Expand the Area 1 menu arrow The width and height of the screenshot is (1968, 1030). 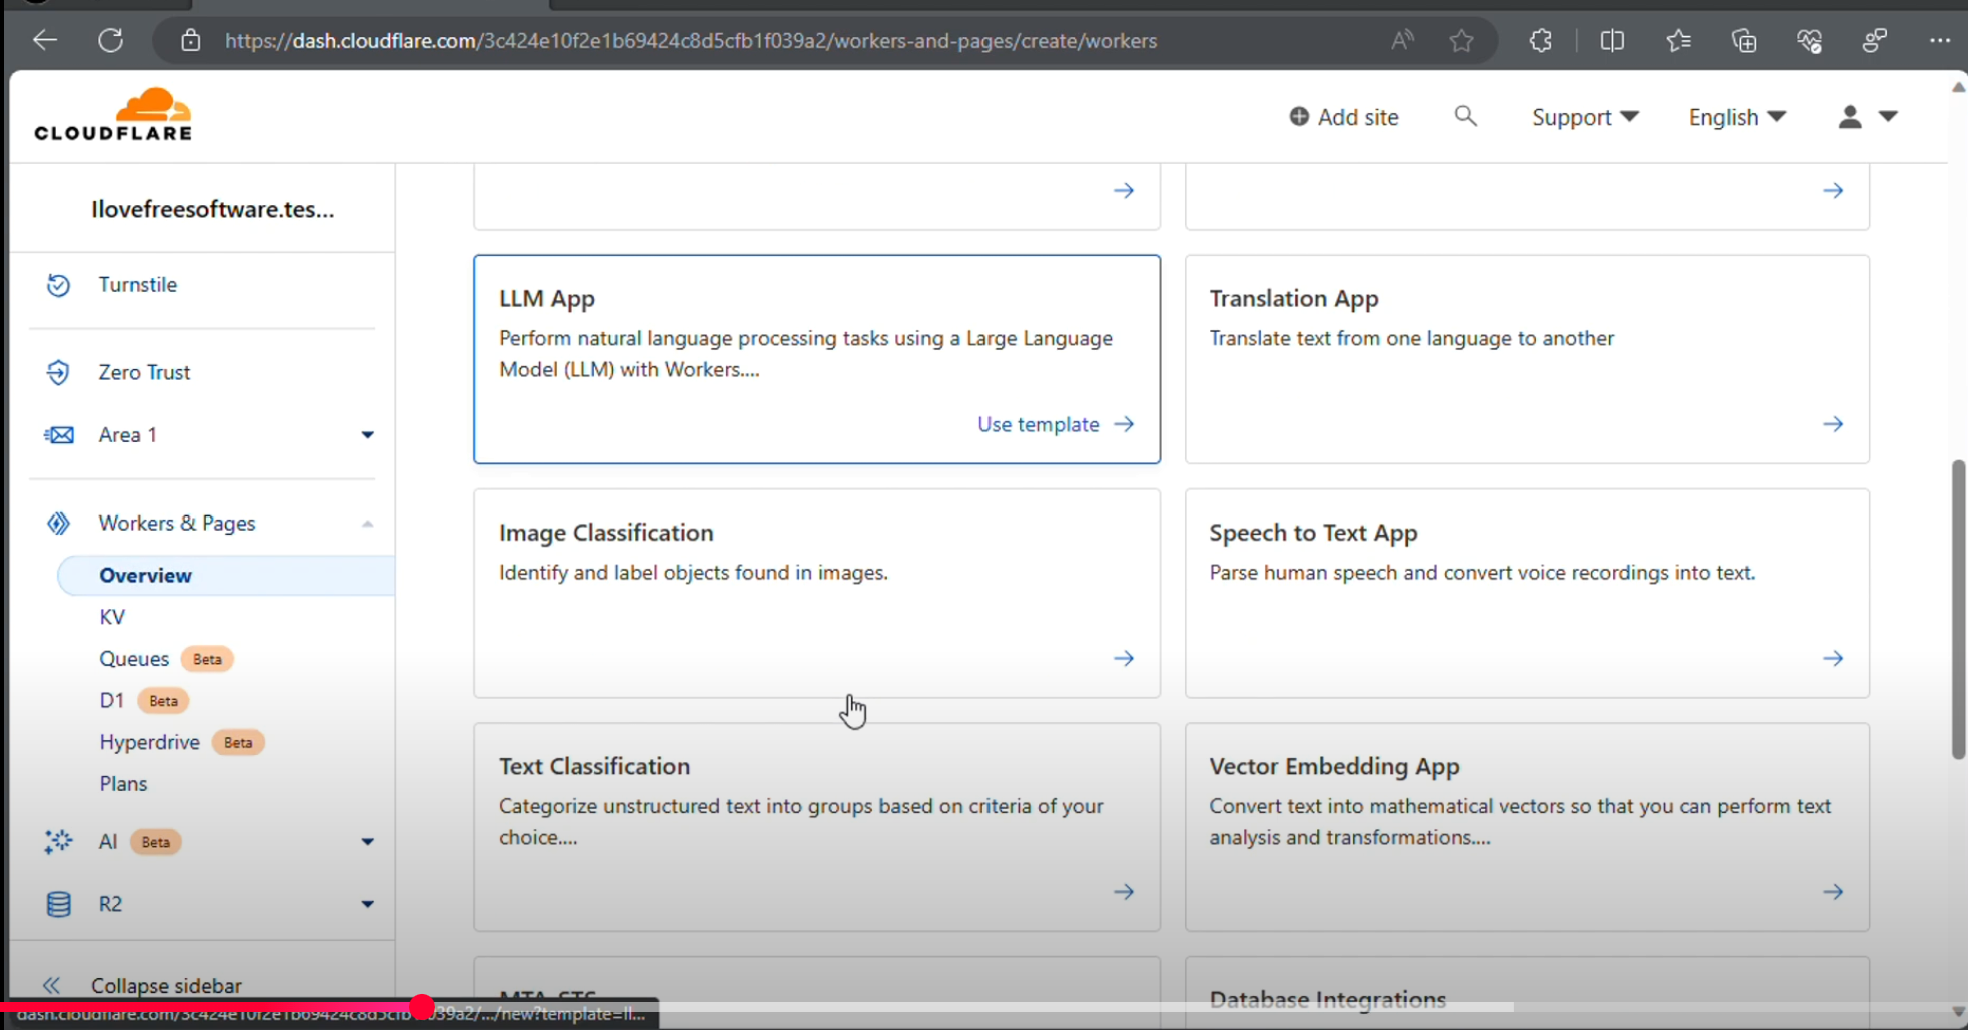pyautogui.click(x=367, y=435)
